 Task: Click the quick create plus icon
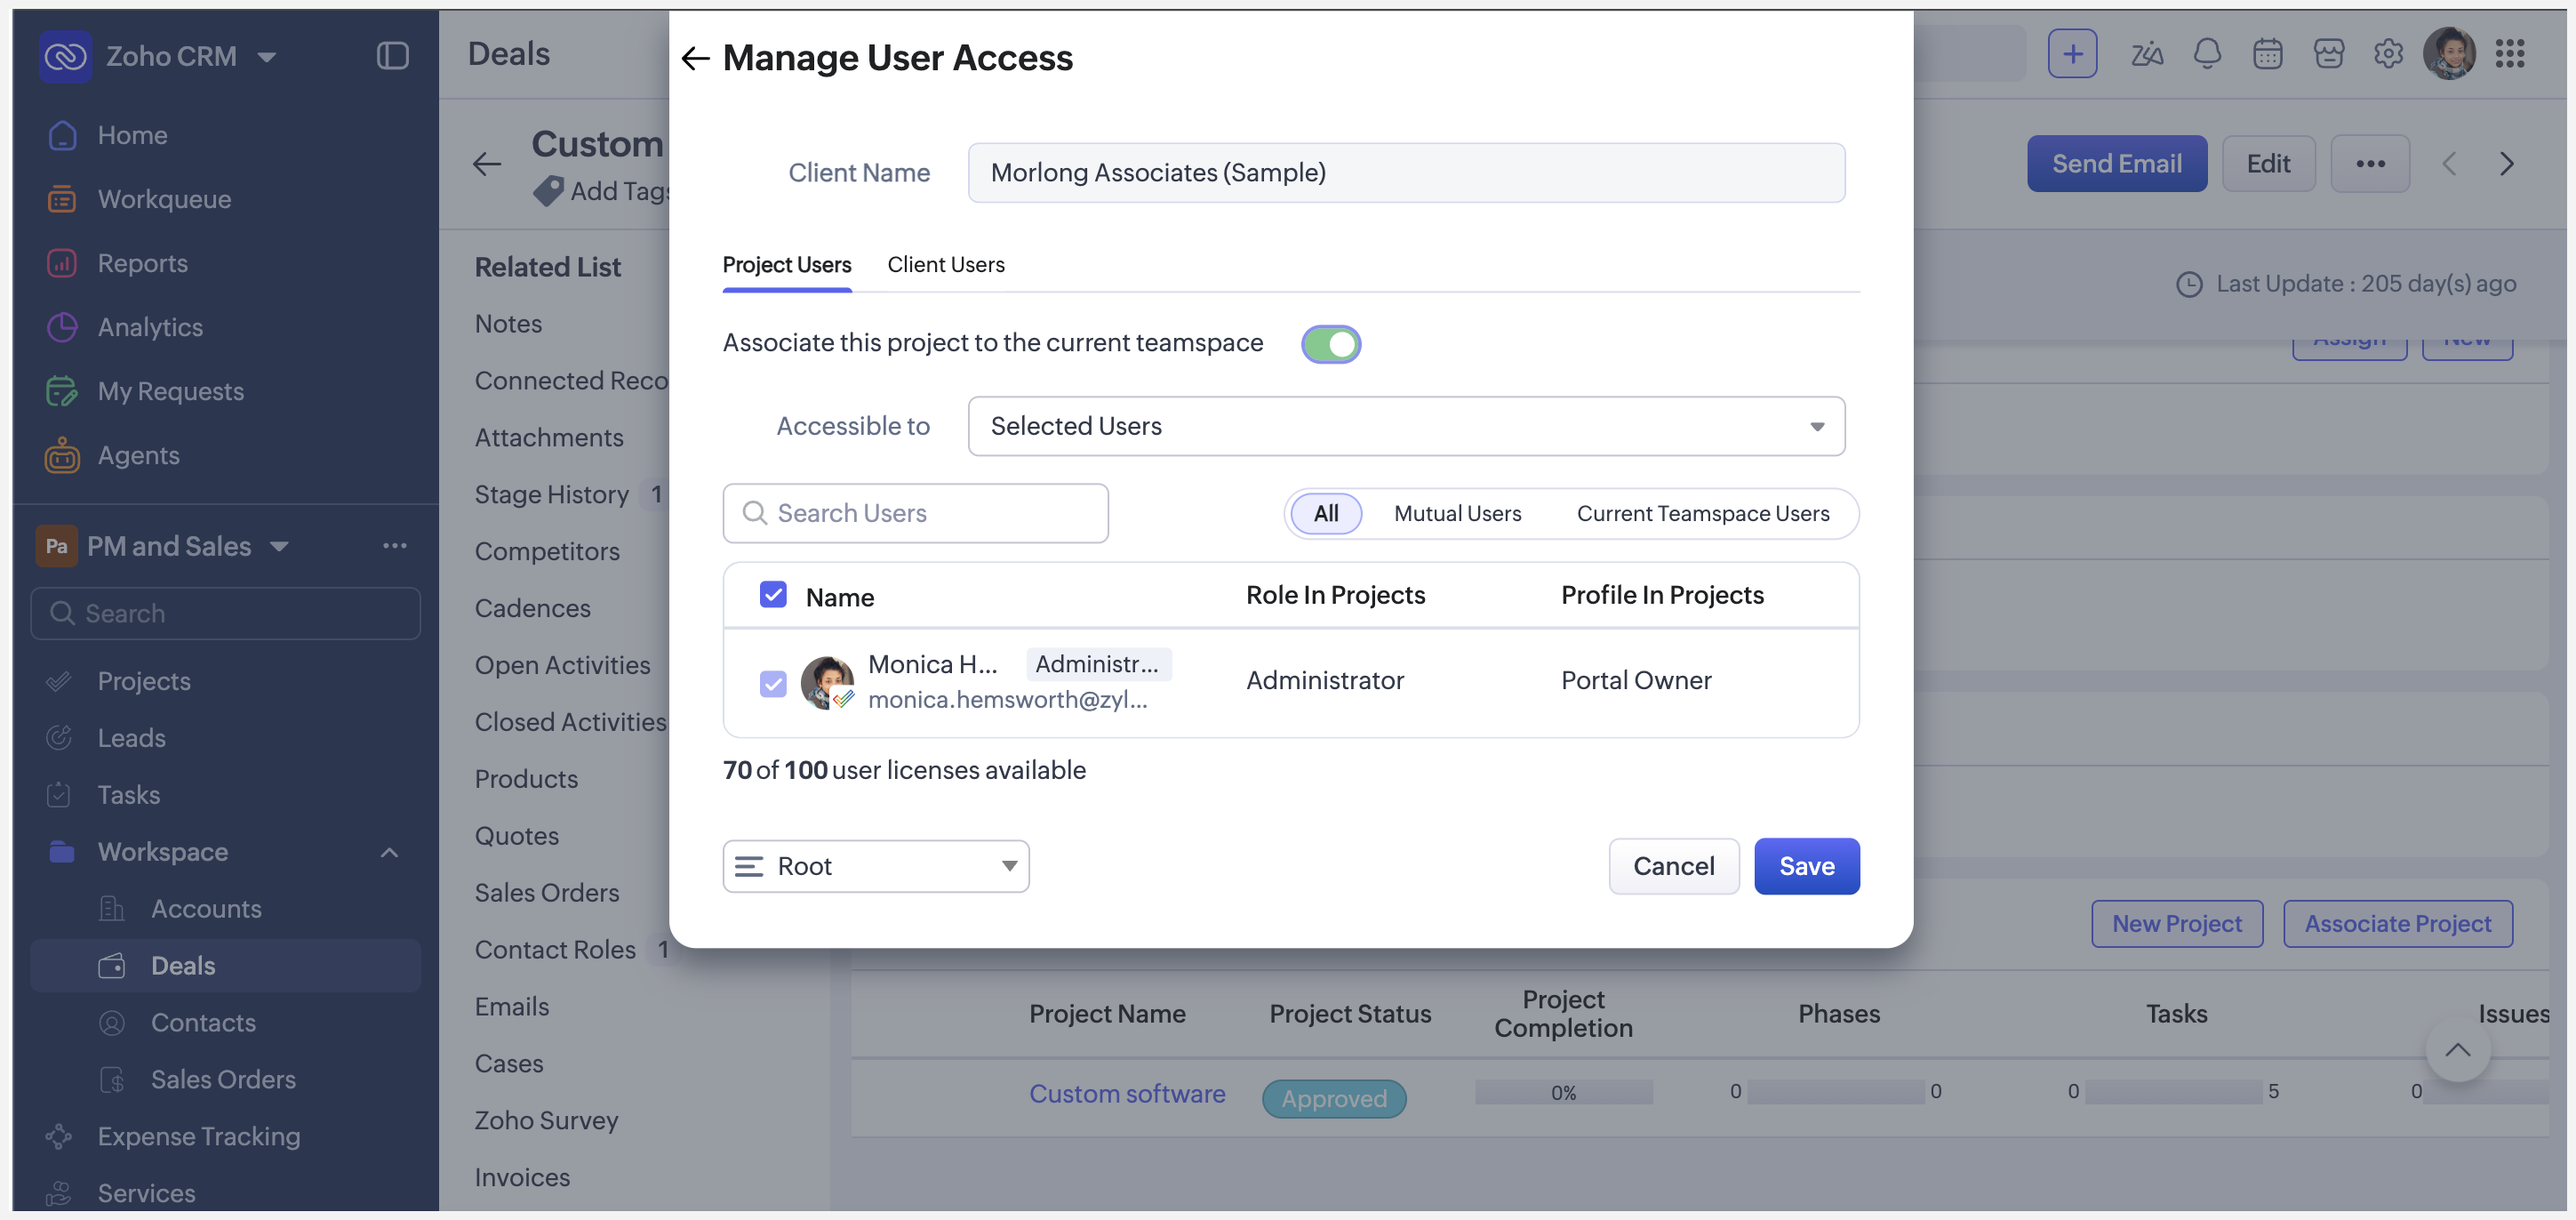point(2072,54)
